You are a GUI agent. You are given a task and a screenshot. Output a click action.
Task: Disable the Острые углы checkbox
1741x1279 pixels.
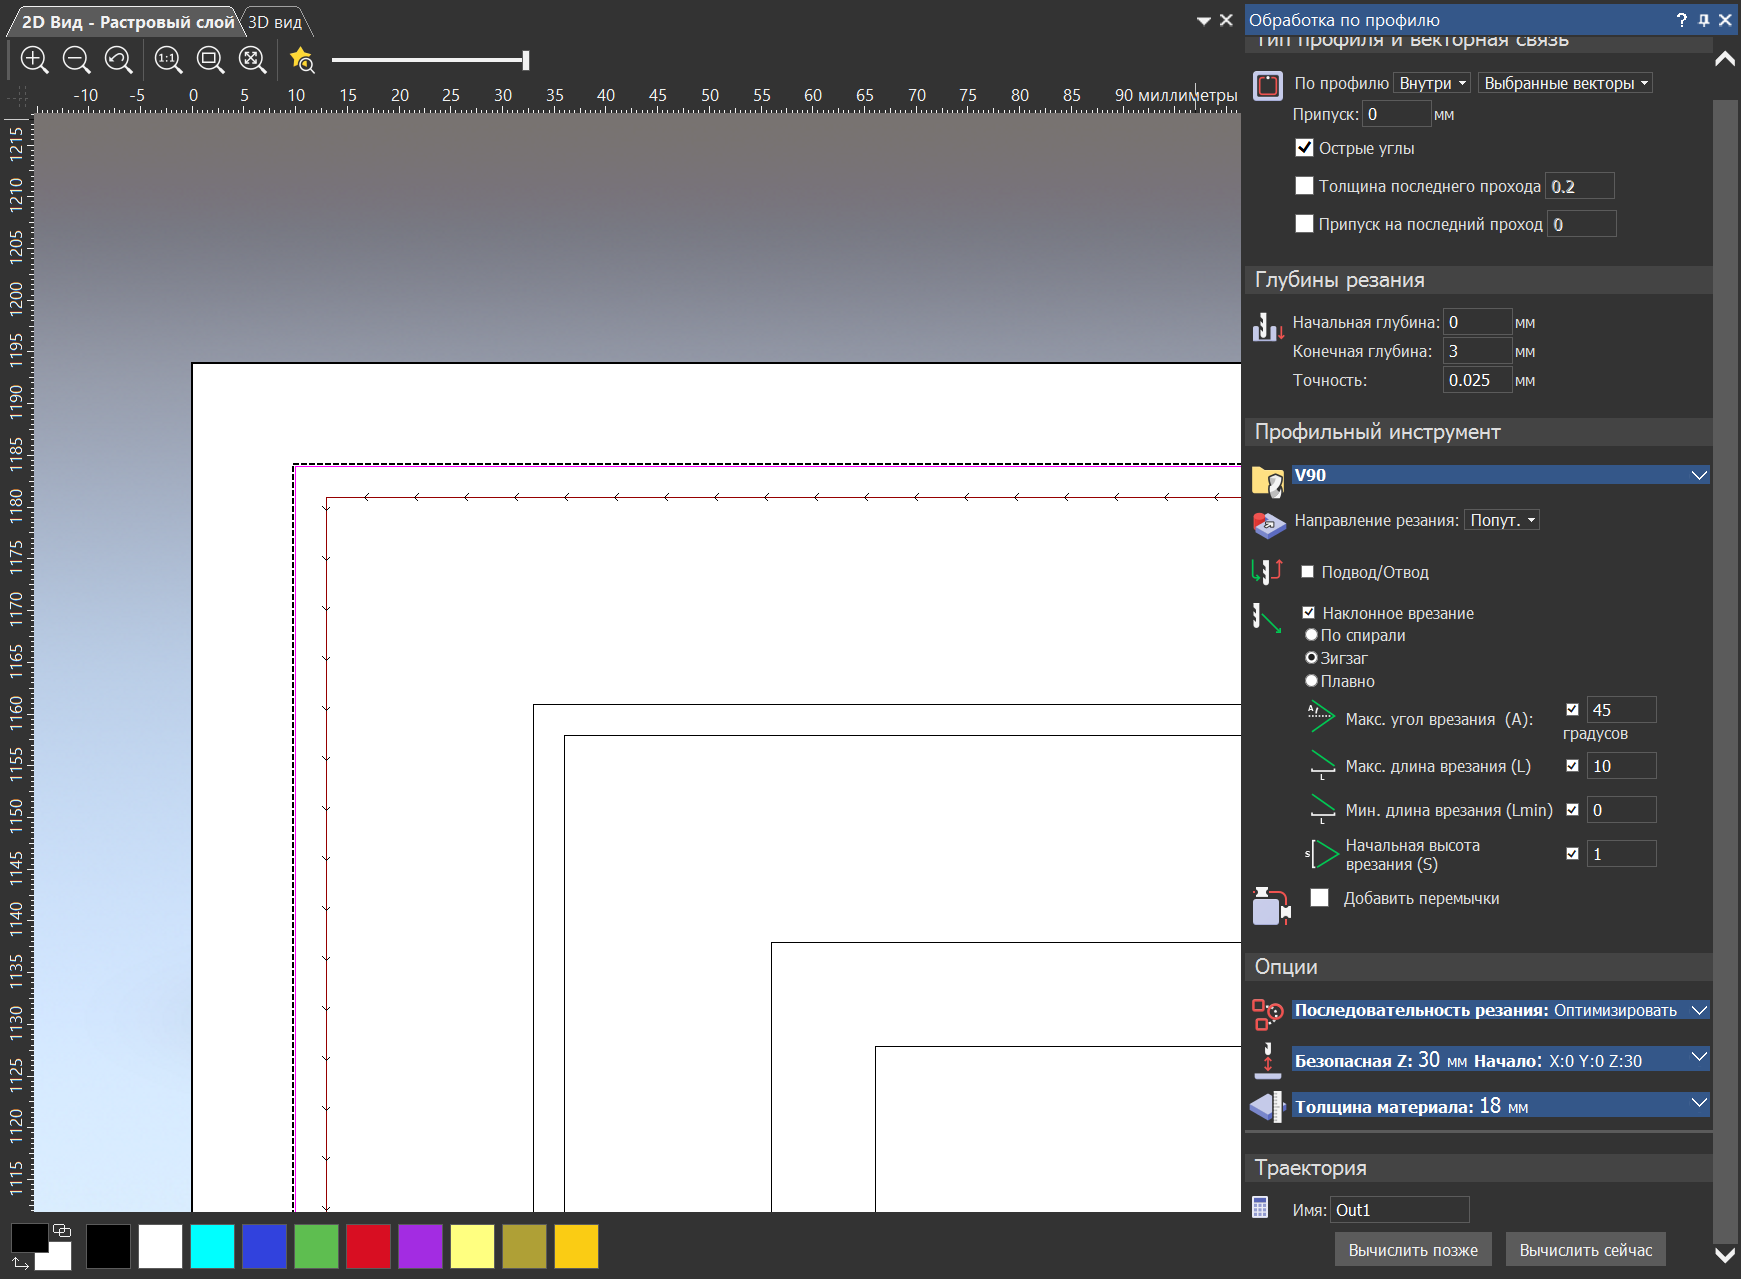pyautogui.click(x=1304, y=148)
